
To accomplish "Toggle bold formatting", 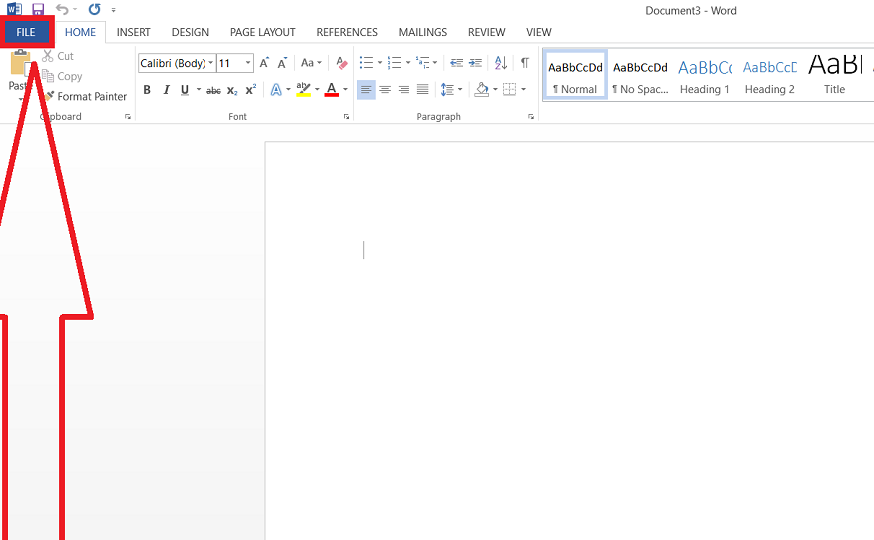I will [x=147, y=90].
